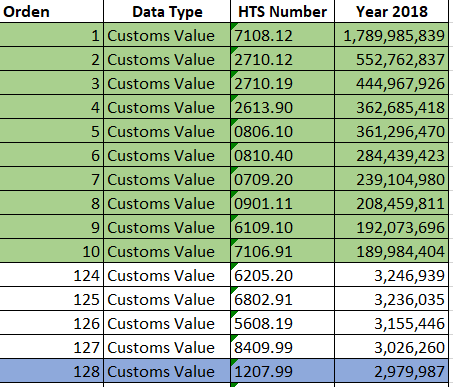Click value 1,789,985,839 cell
Screen dimensions: 453x387
coord(391,35)
